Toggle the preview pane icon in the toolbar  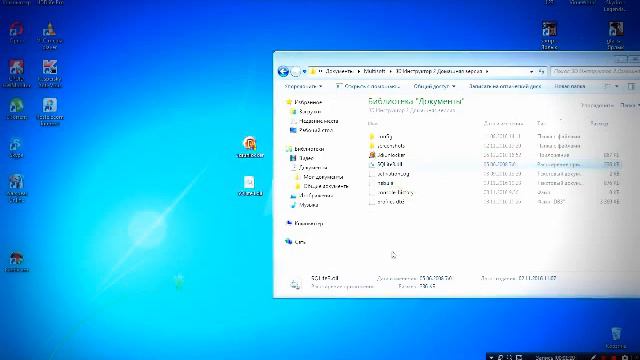point(631,86)
